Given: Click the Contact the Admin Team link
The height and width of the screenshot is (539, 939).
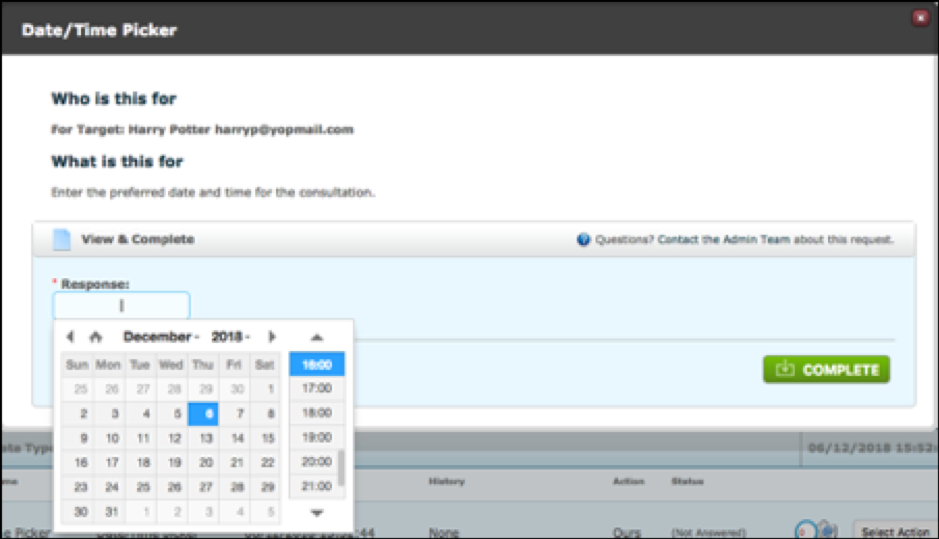Looking at the screenshot, I should point(723,240).
